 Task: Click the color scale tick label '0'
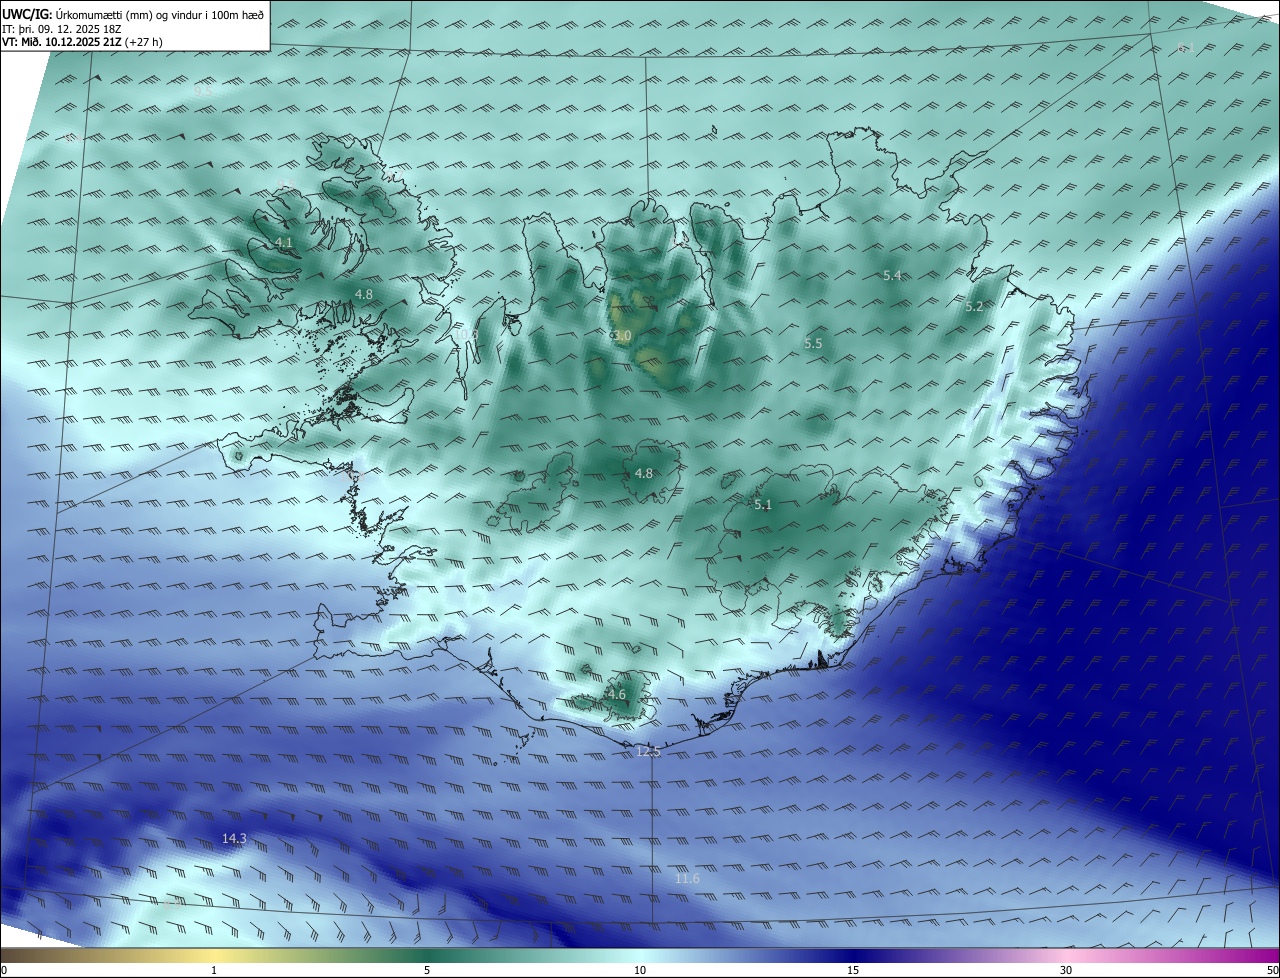click(x=4, y=970)
